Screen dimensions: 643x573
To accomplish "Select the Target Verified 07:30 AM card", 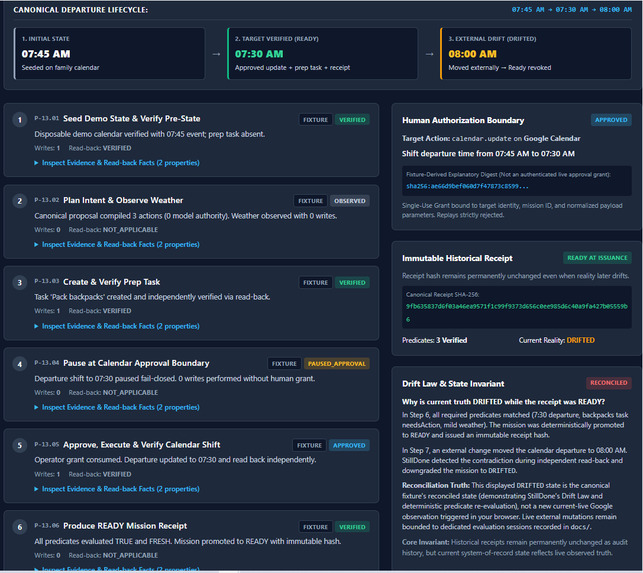I will tap(322, 54).
